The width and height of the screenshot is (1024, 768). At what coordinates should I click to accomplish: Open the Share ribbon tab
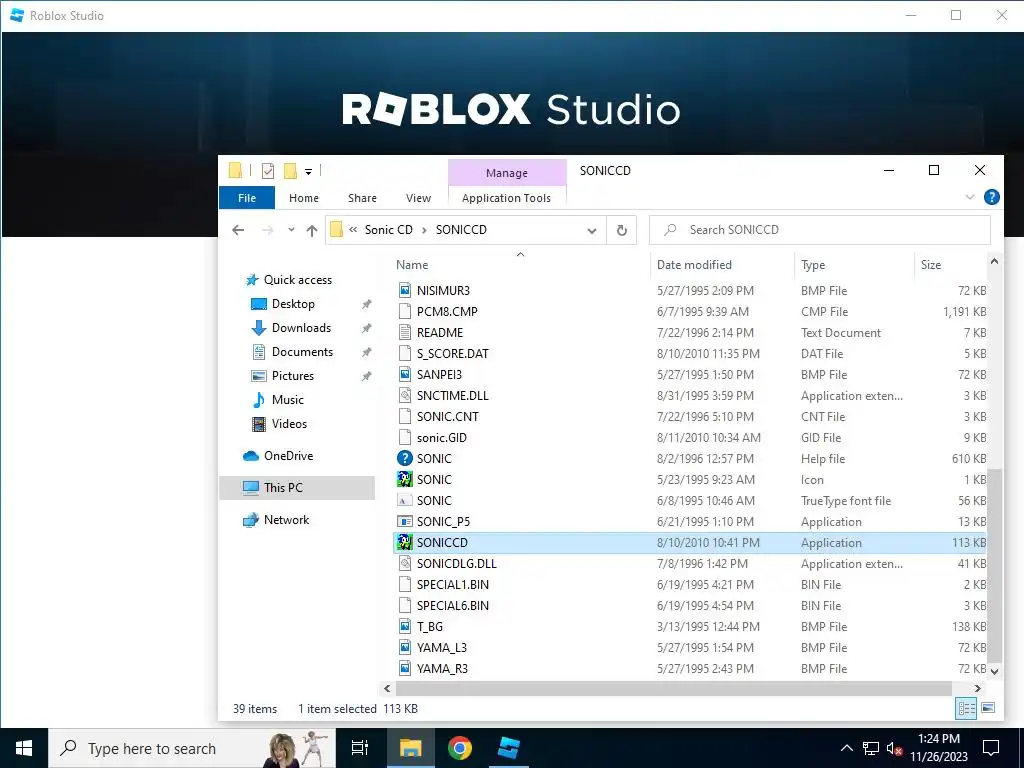pyautogui.click(x=362, y=198)
